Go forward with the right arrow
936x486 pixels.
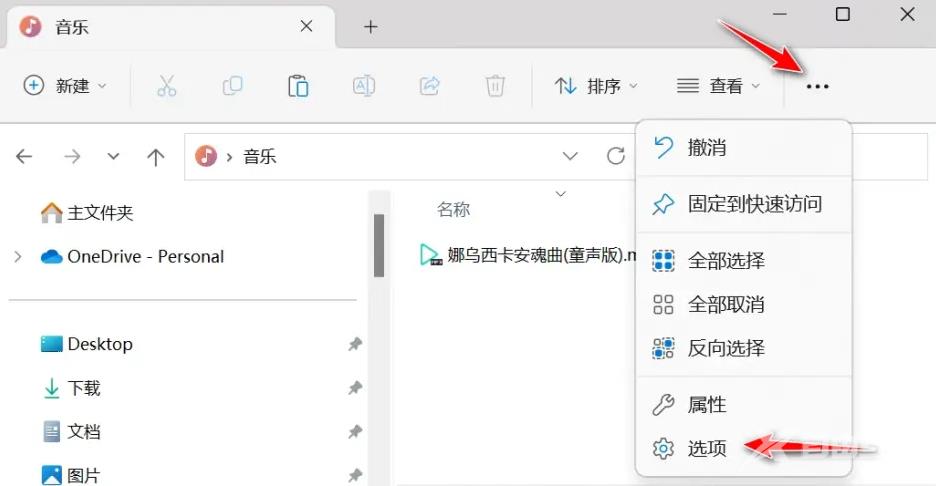[x=72, y=156]
